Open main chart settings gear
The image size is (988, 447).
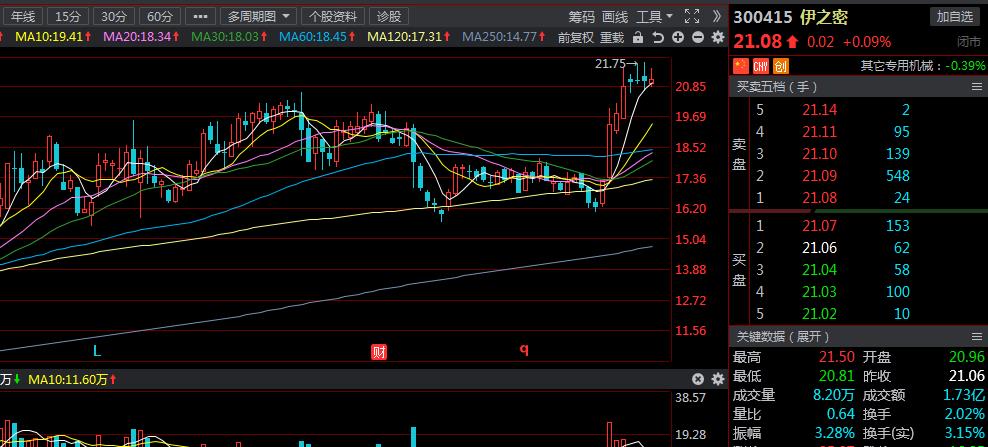(x=717, y=37)
